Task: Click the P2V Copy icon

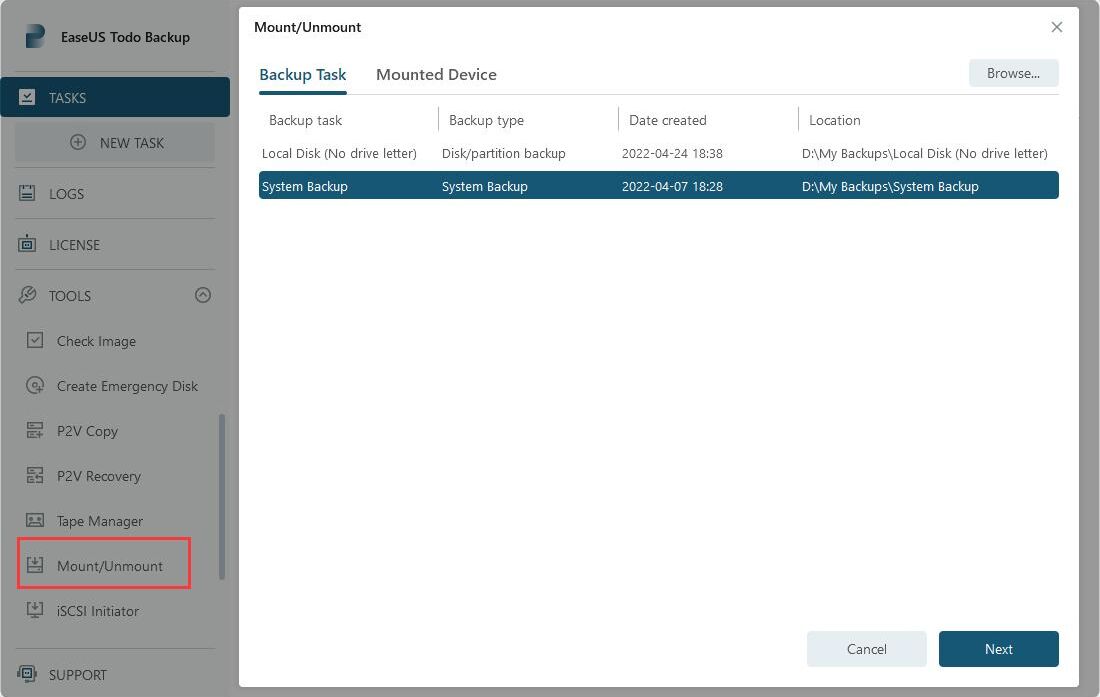Action: pyautogui.click(x=35, y=430)
